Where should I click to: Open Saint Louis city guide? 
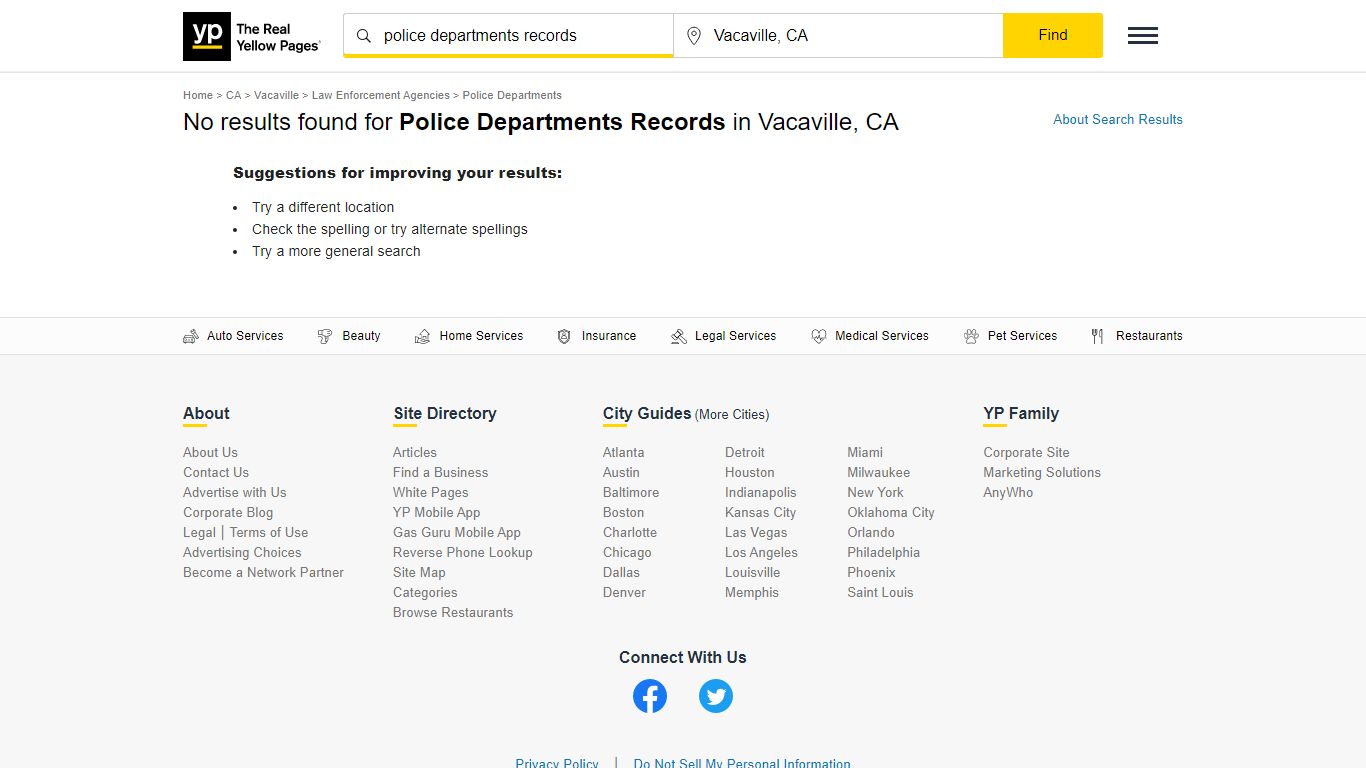880,592
